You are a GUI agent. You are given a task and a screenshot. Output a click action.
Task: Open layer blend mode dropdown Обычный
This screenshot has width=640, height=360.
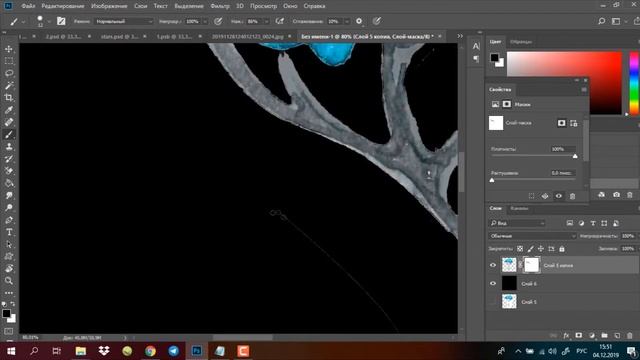(533, 236)
